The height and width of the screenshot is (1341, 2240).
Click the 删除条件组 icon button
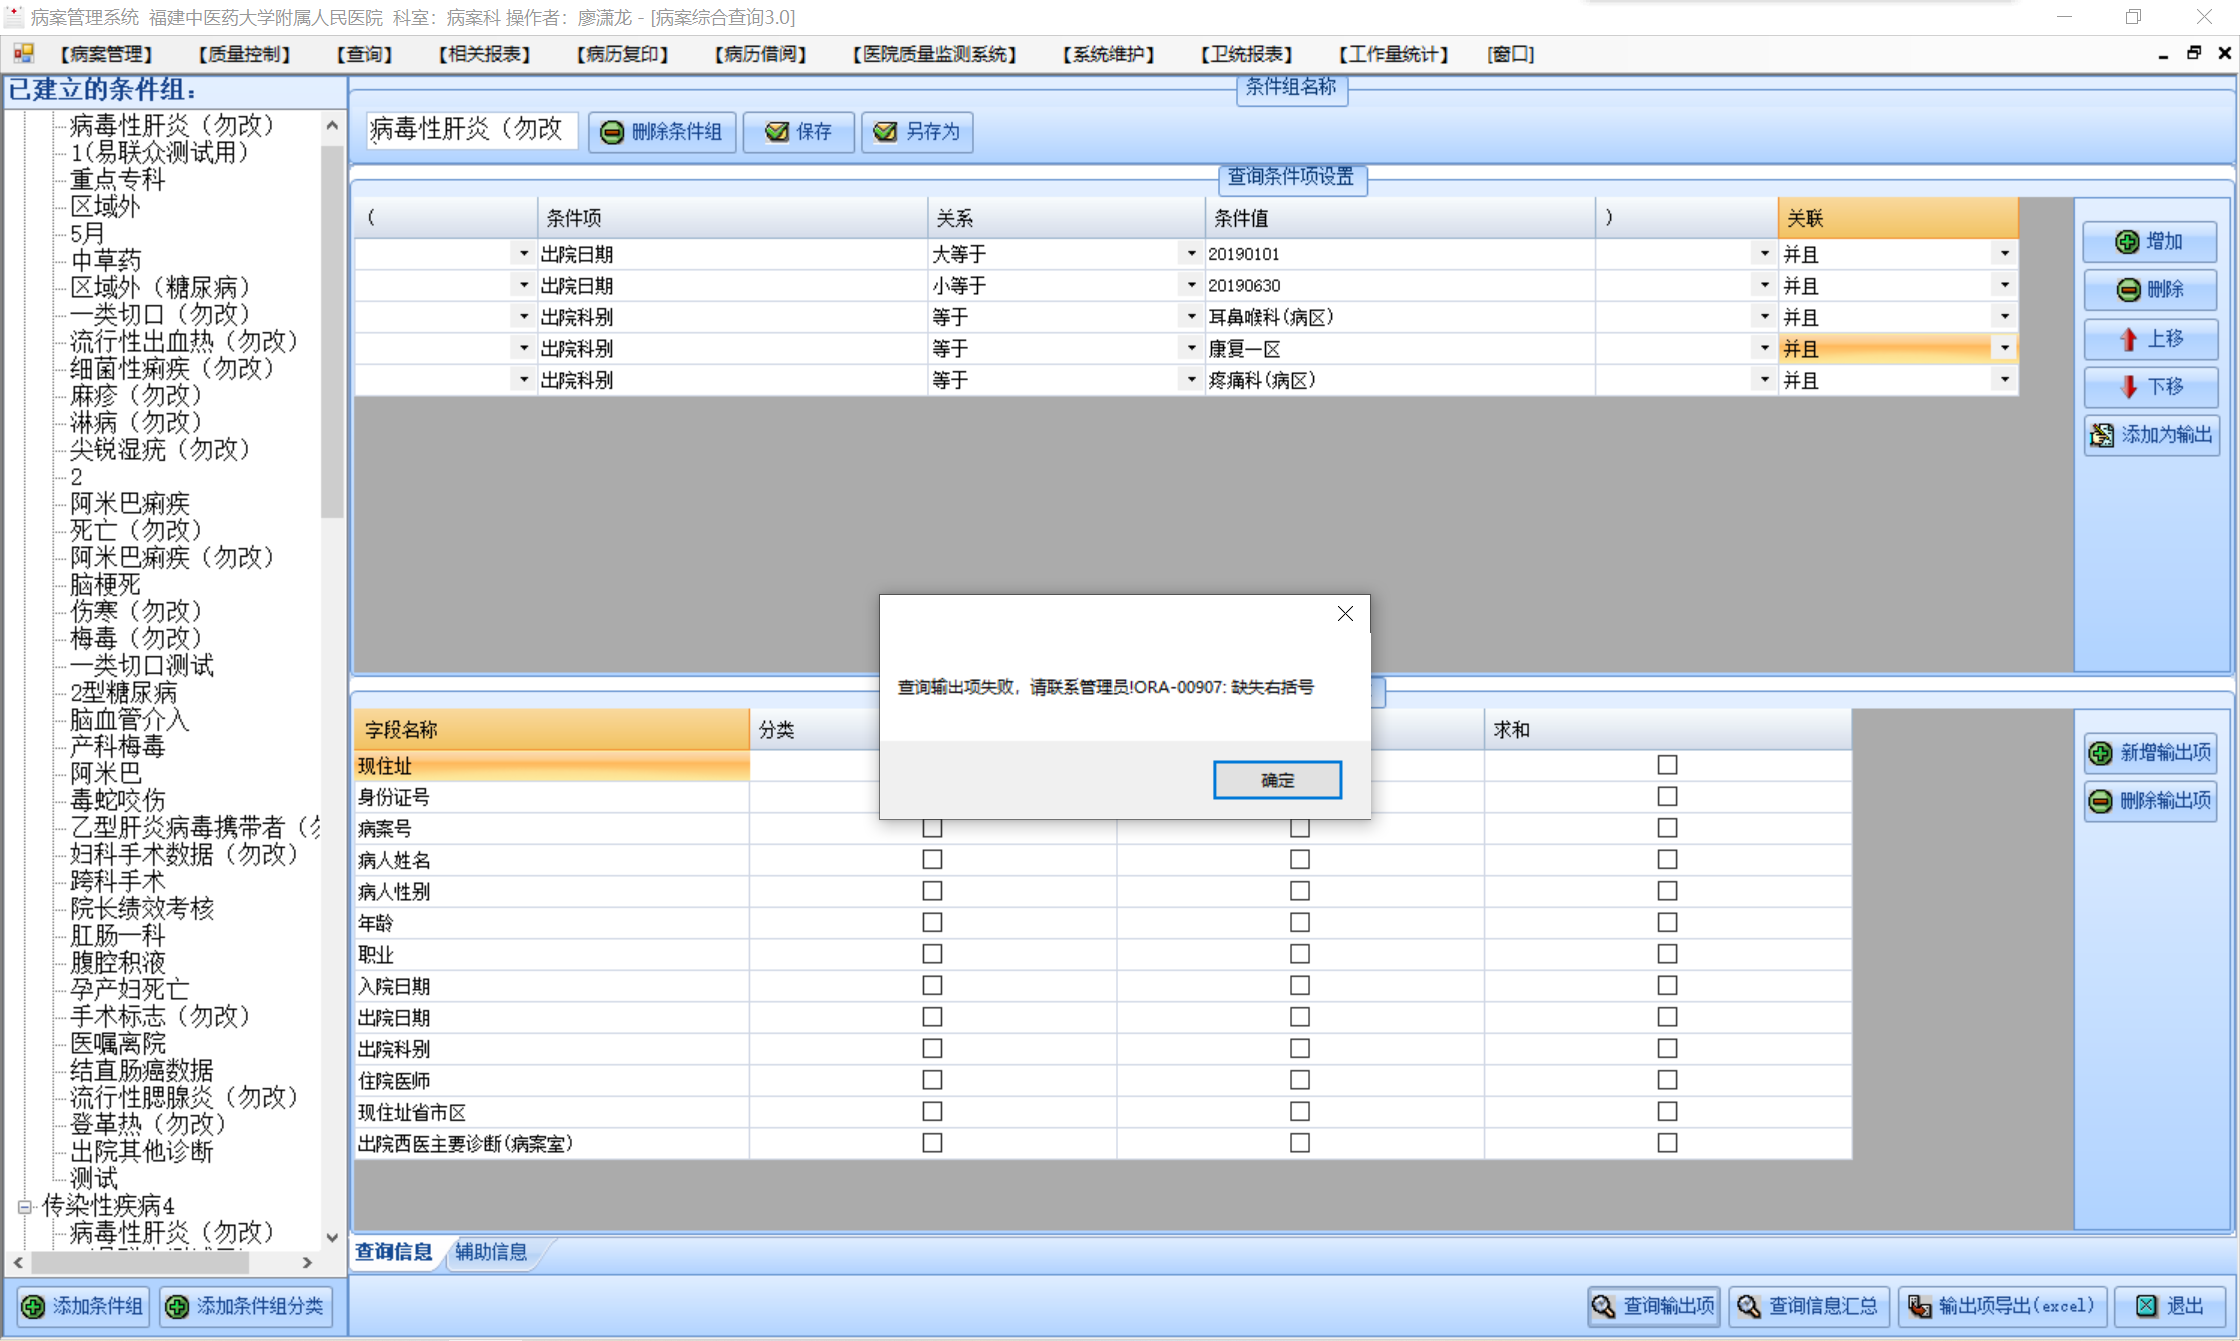click(x=612, y=132)
